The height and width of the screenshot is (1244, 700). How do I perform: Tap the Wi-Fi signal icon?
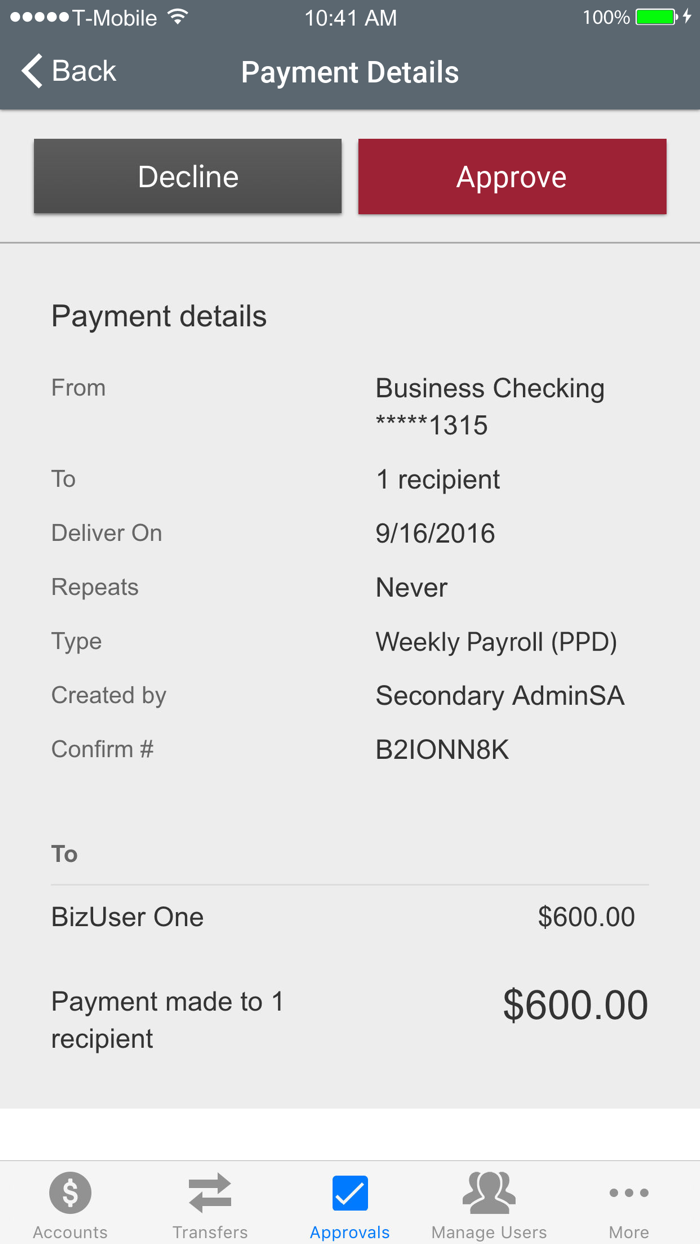pos(178,17)
